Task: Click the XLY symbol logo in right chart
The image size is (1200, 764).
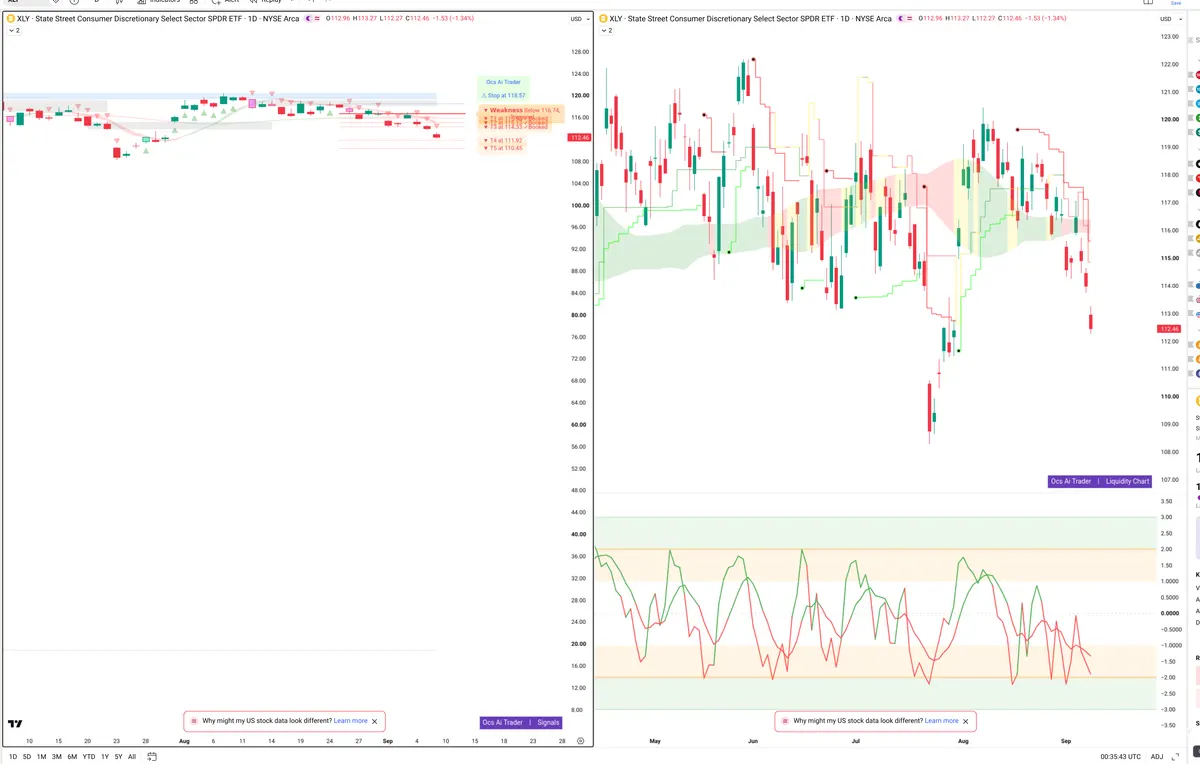Action: coord(603,19)
